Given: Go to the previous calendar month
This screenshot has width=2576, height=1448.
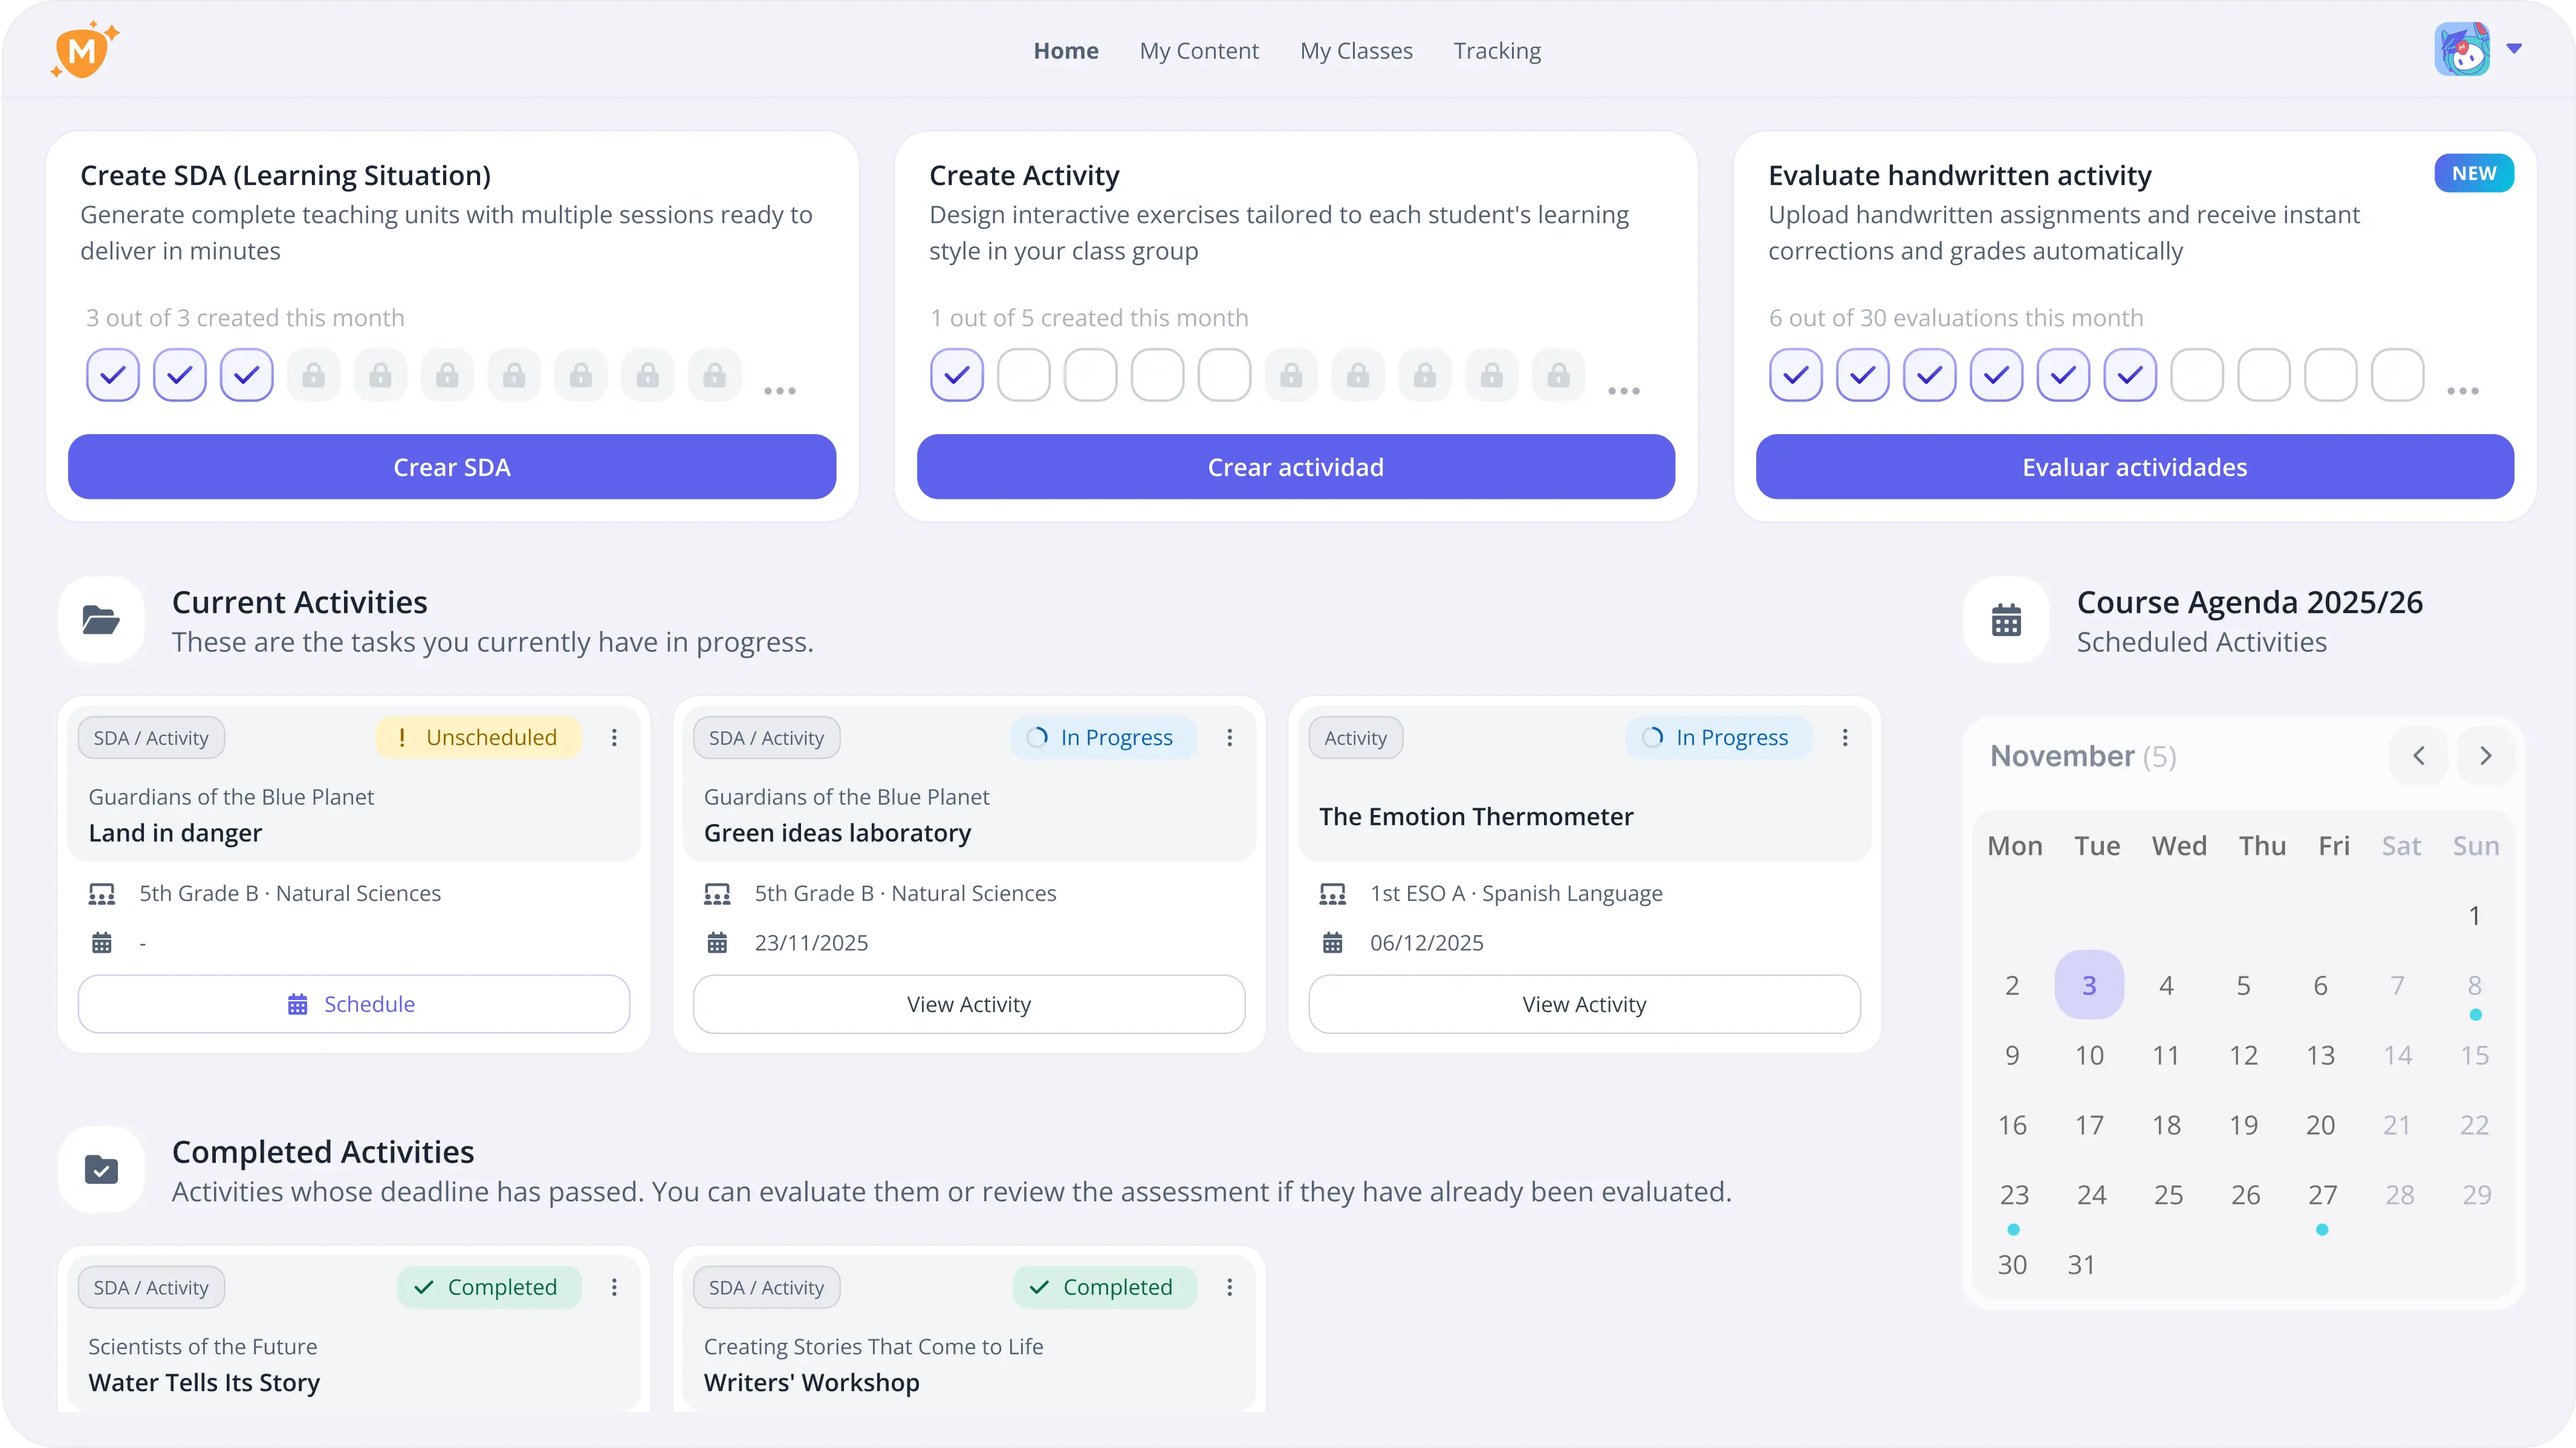Looking at the screenshot, I should pos(2418,756).
